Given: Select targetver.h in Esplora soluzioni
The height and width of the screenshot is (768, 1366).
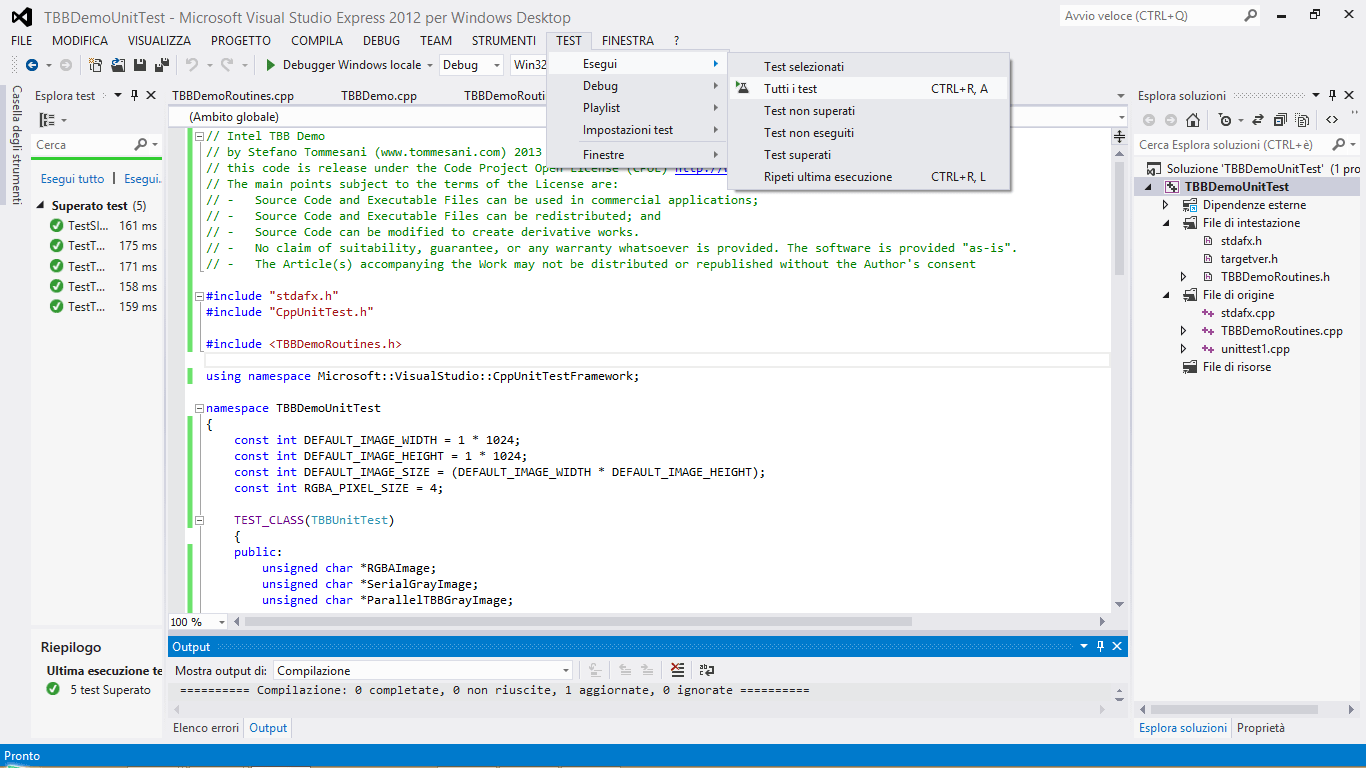Looking at the screenshot, I should (x=1249, y=259).
